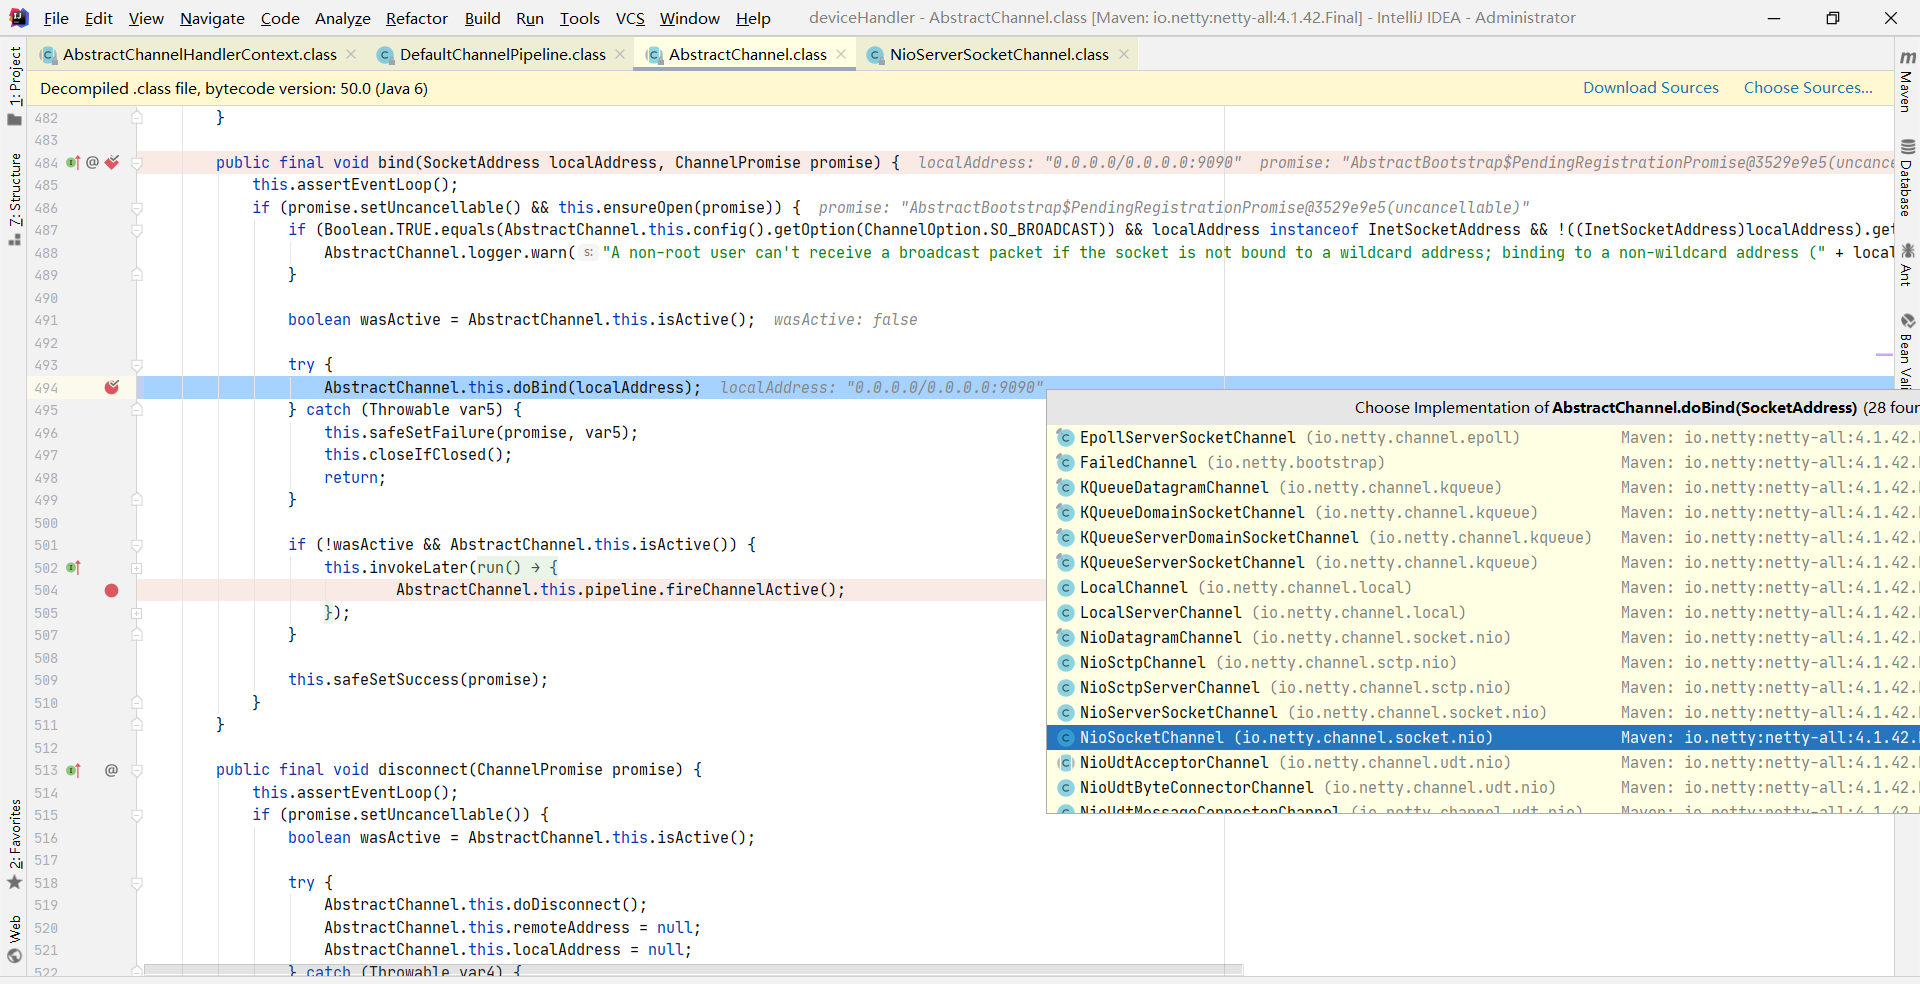Screen dimensions: 1920x984
Task: Open the Ant tool window
Action: pos(1907,264)
